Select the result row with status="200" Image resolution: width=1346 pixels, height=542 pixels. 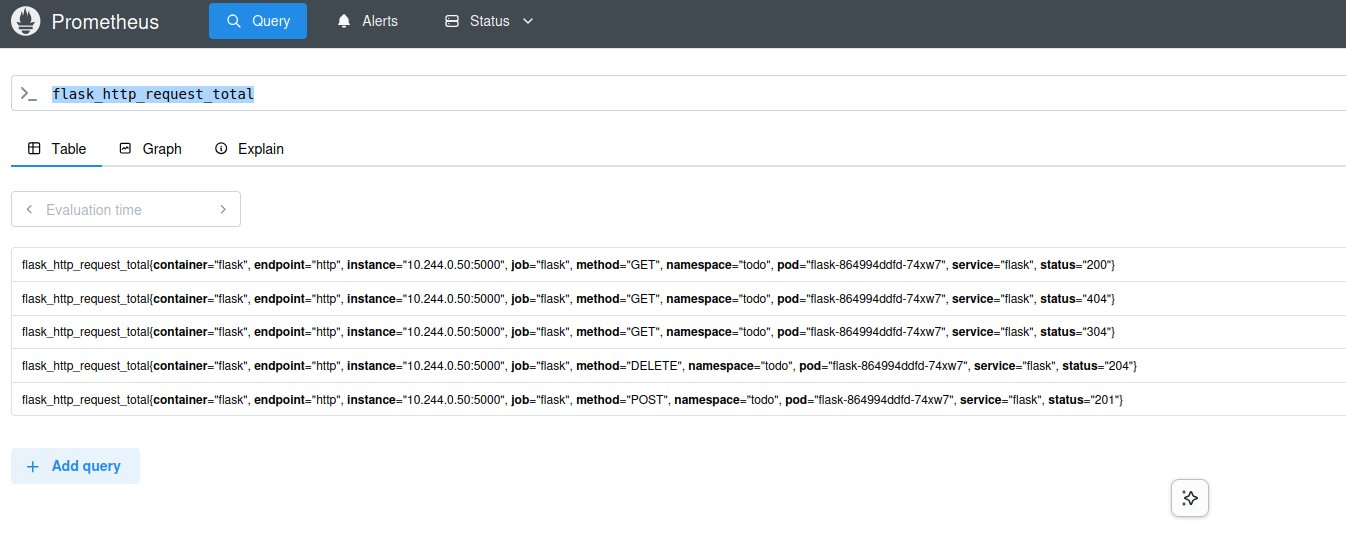click(679, 265)
